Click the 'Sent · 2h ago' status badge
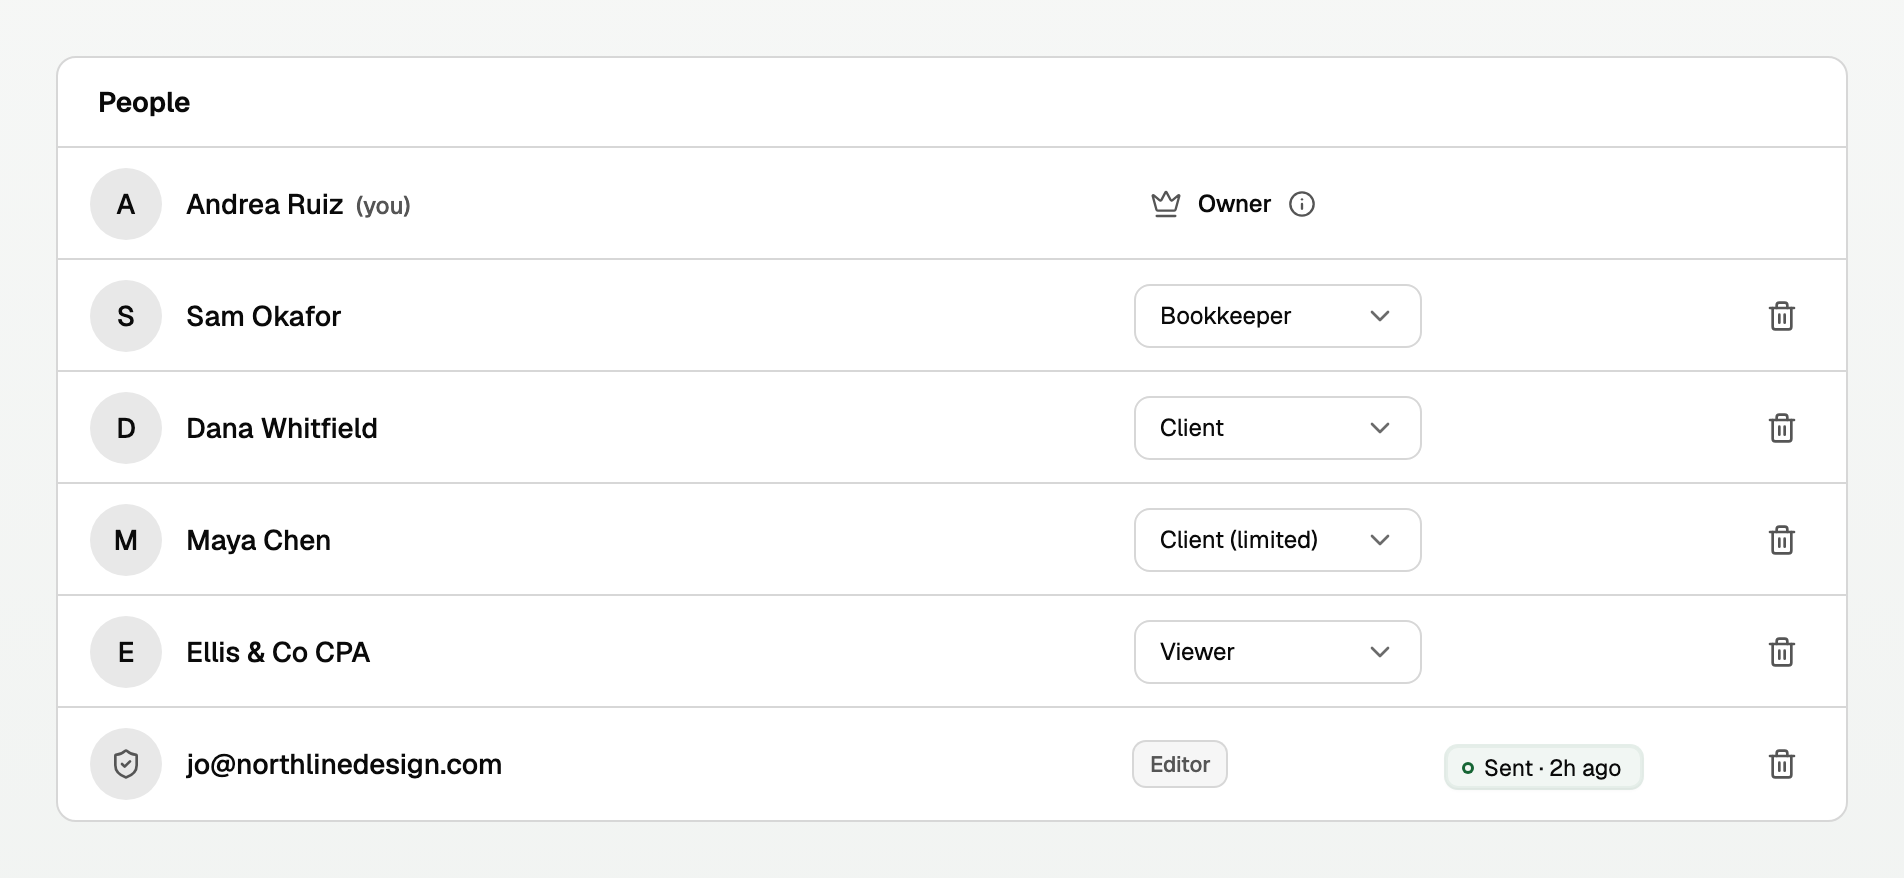This screenshot has width=1904, height=878. (1543, 767)
